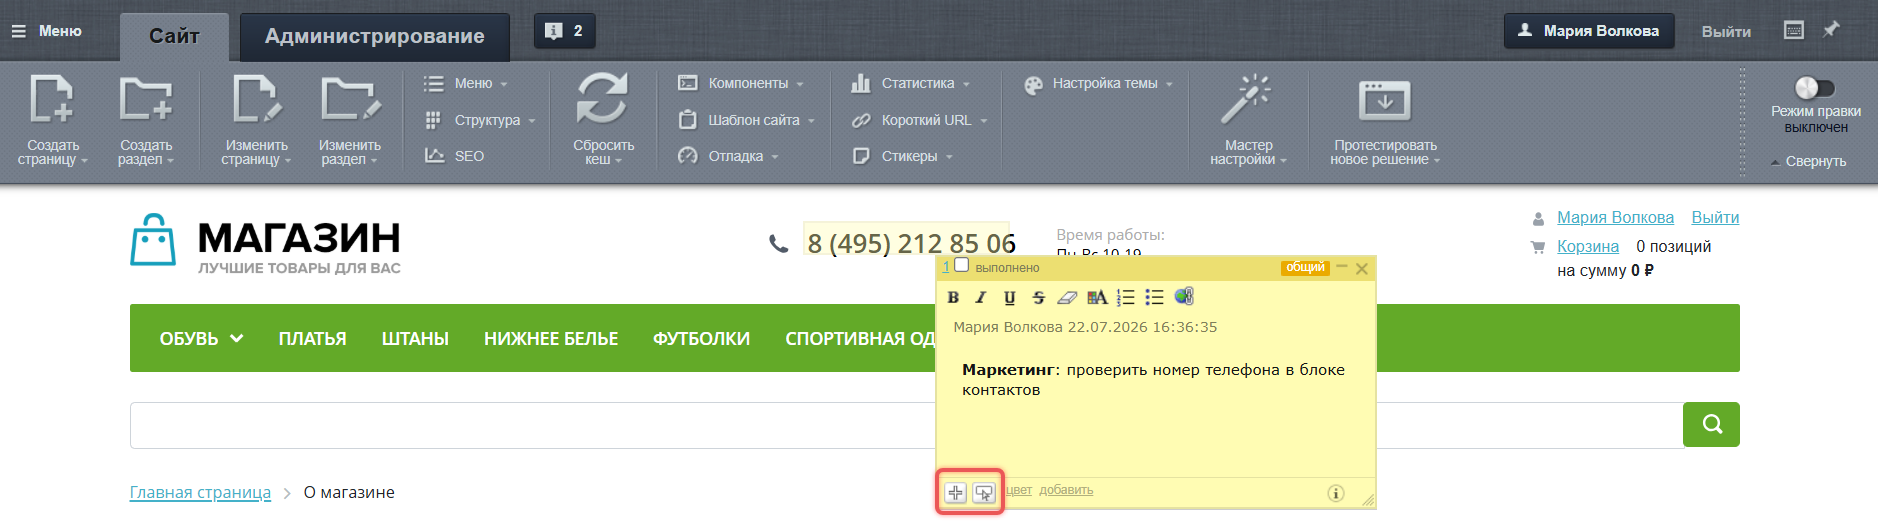Close the yellow sticker
This screenshot has width=1878, height=532.
tap(1361, 268)
